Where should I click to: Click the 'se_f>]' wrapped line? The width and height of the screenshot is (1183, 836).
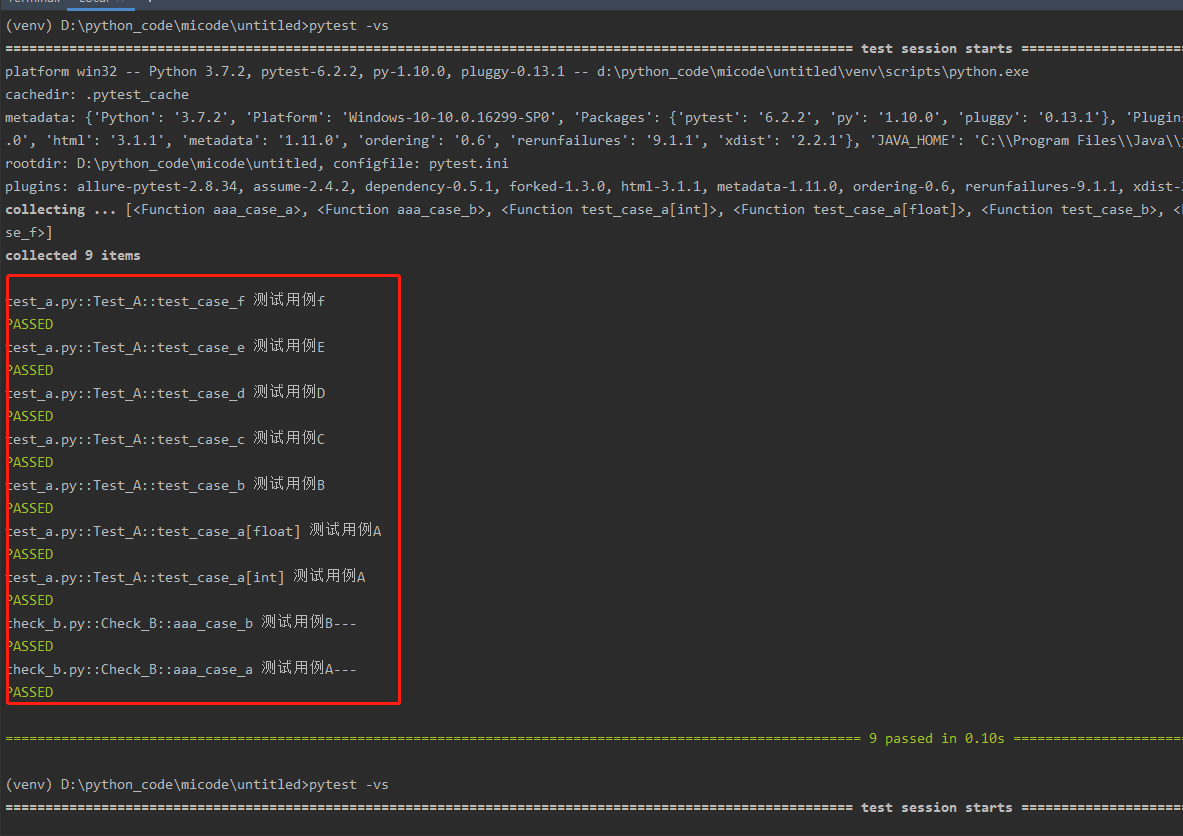point(29,233)
